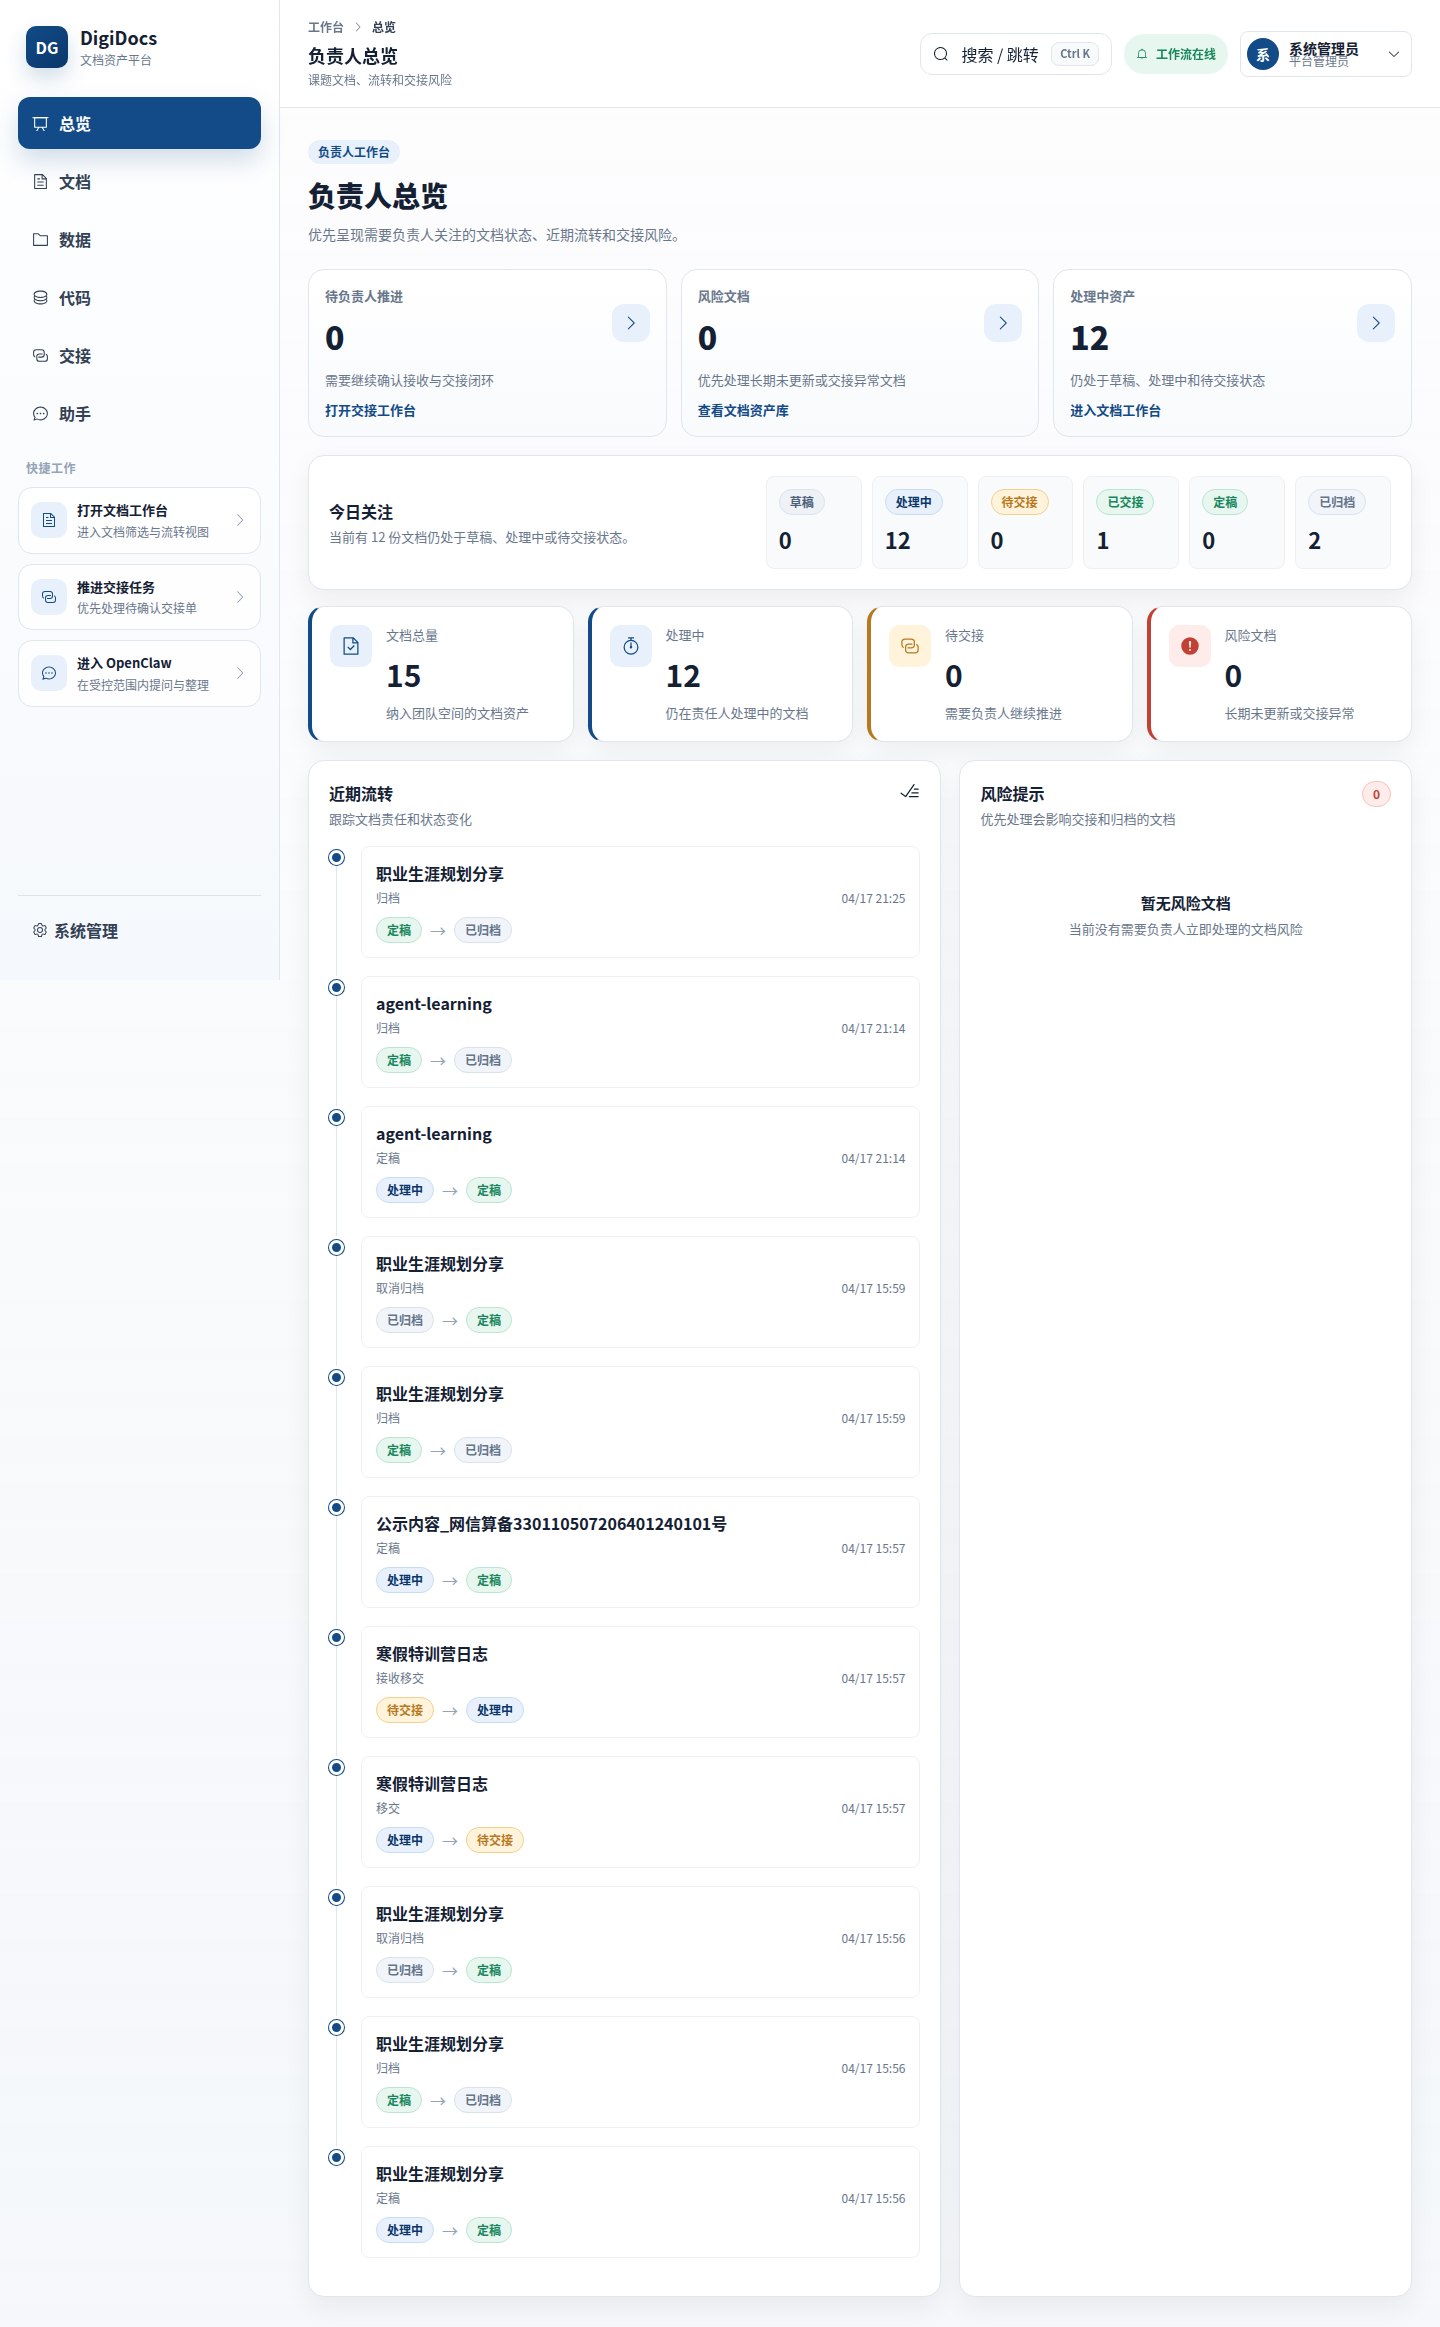Toggle the 工作流在线 status pill
The width and height of the screenshot is (1440, 2327).
(1176, 54)
